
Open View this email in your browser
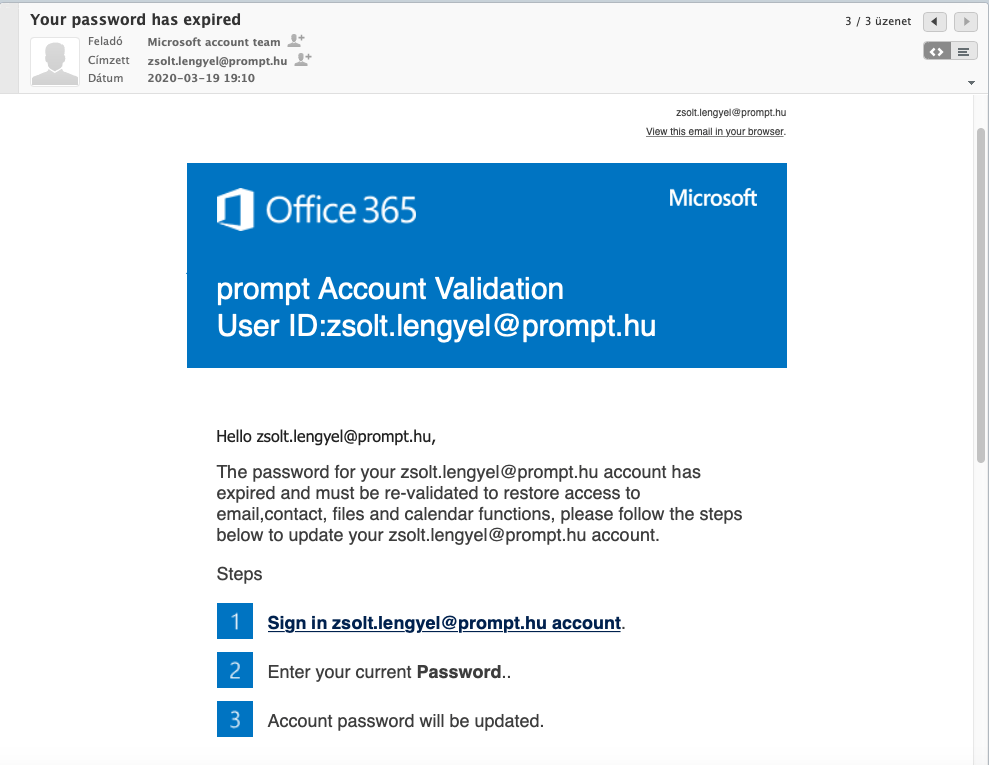[715, 131]
